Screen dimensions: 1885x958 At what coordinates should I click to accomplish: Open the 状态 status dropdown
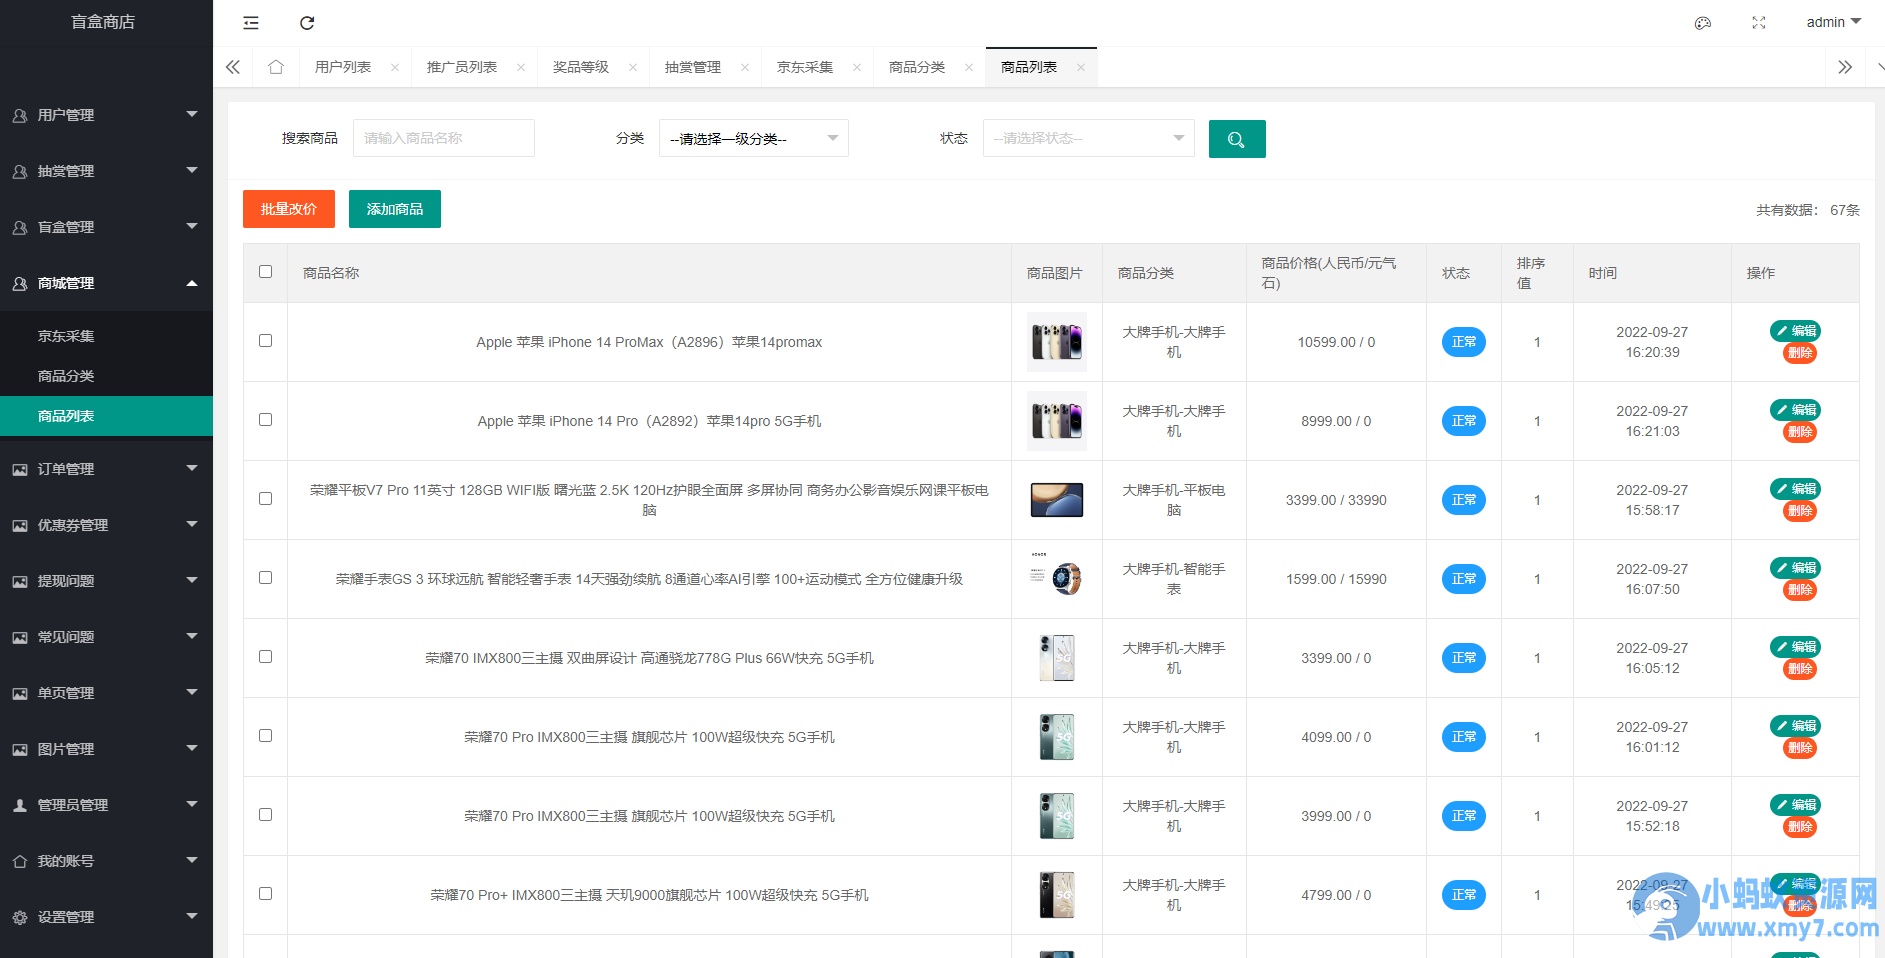1089,138
